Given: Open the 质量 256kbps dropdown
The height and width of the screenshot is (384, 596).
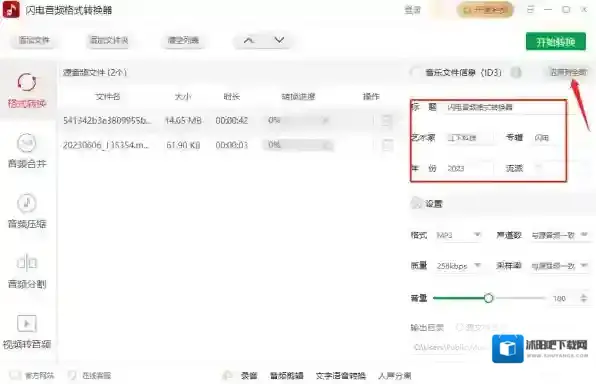Looking at the screenshot, I should click(x=459, y=265).
